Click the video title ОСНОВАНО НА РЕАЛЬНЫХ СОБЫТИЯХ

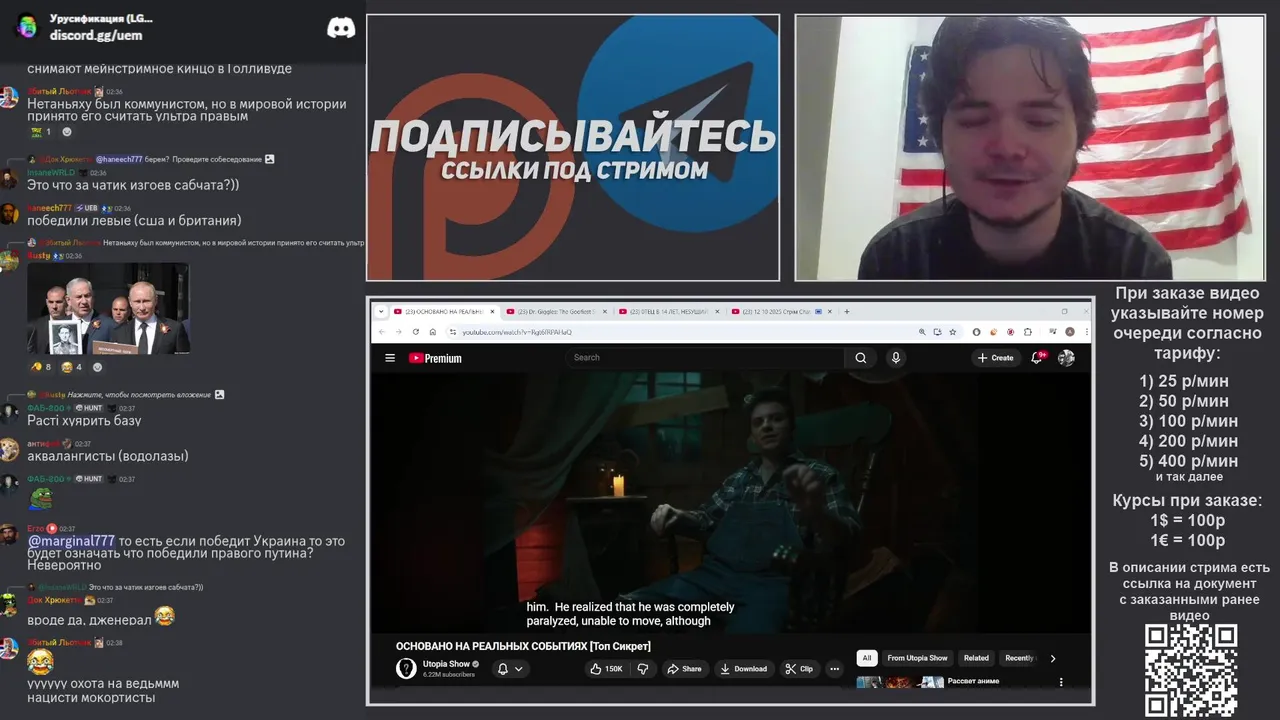point(523,646)
